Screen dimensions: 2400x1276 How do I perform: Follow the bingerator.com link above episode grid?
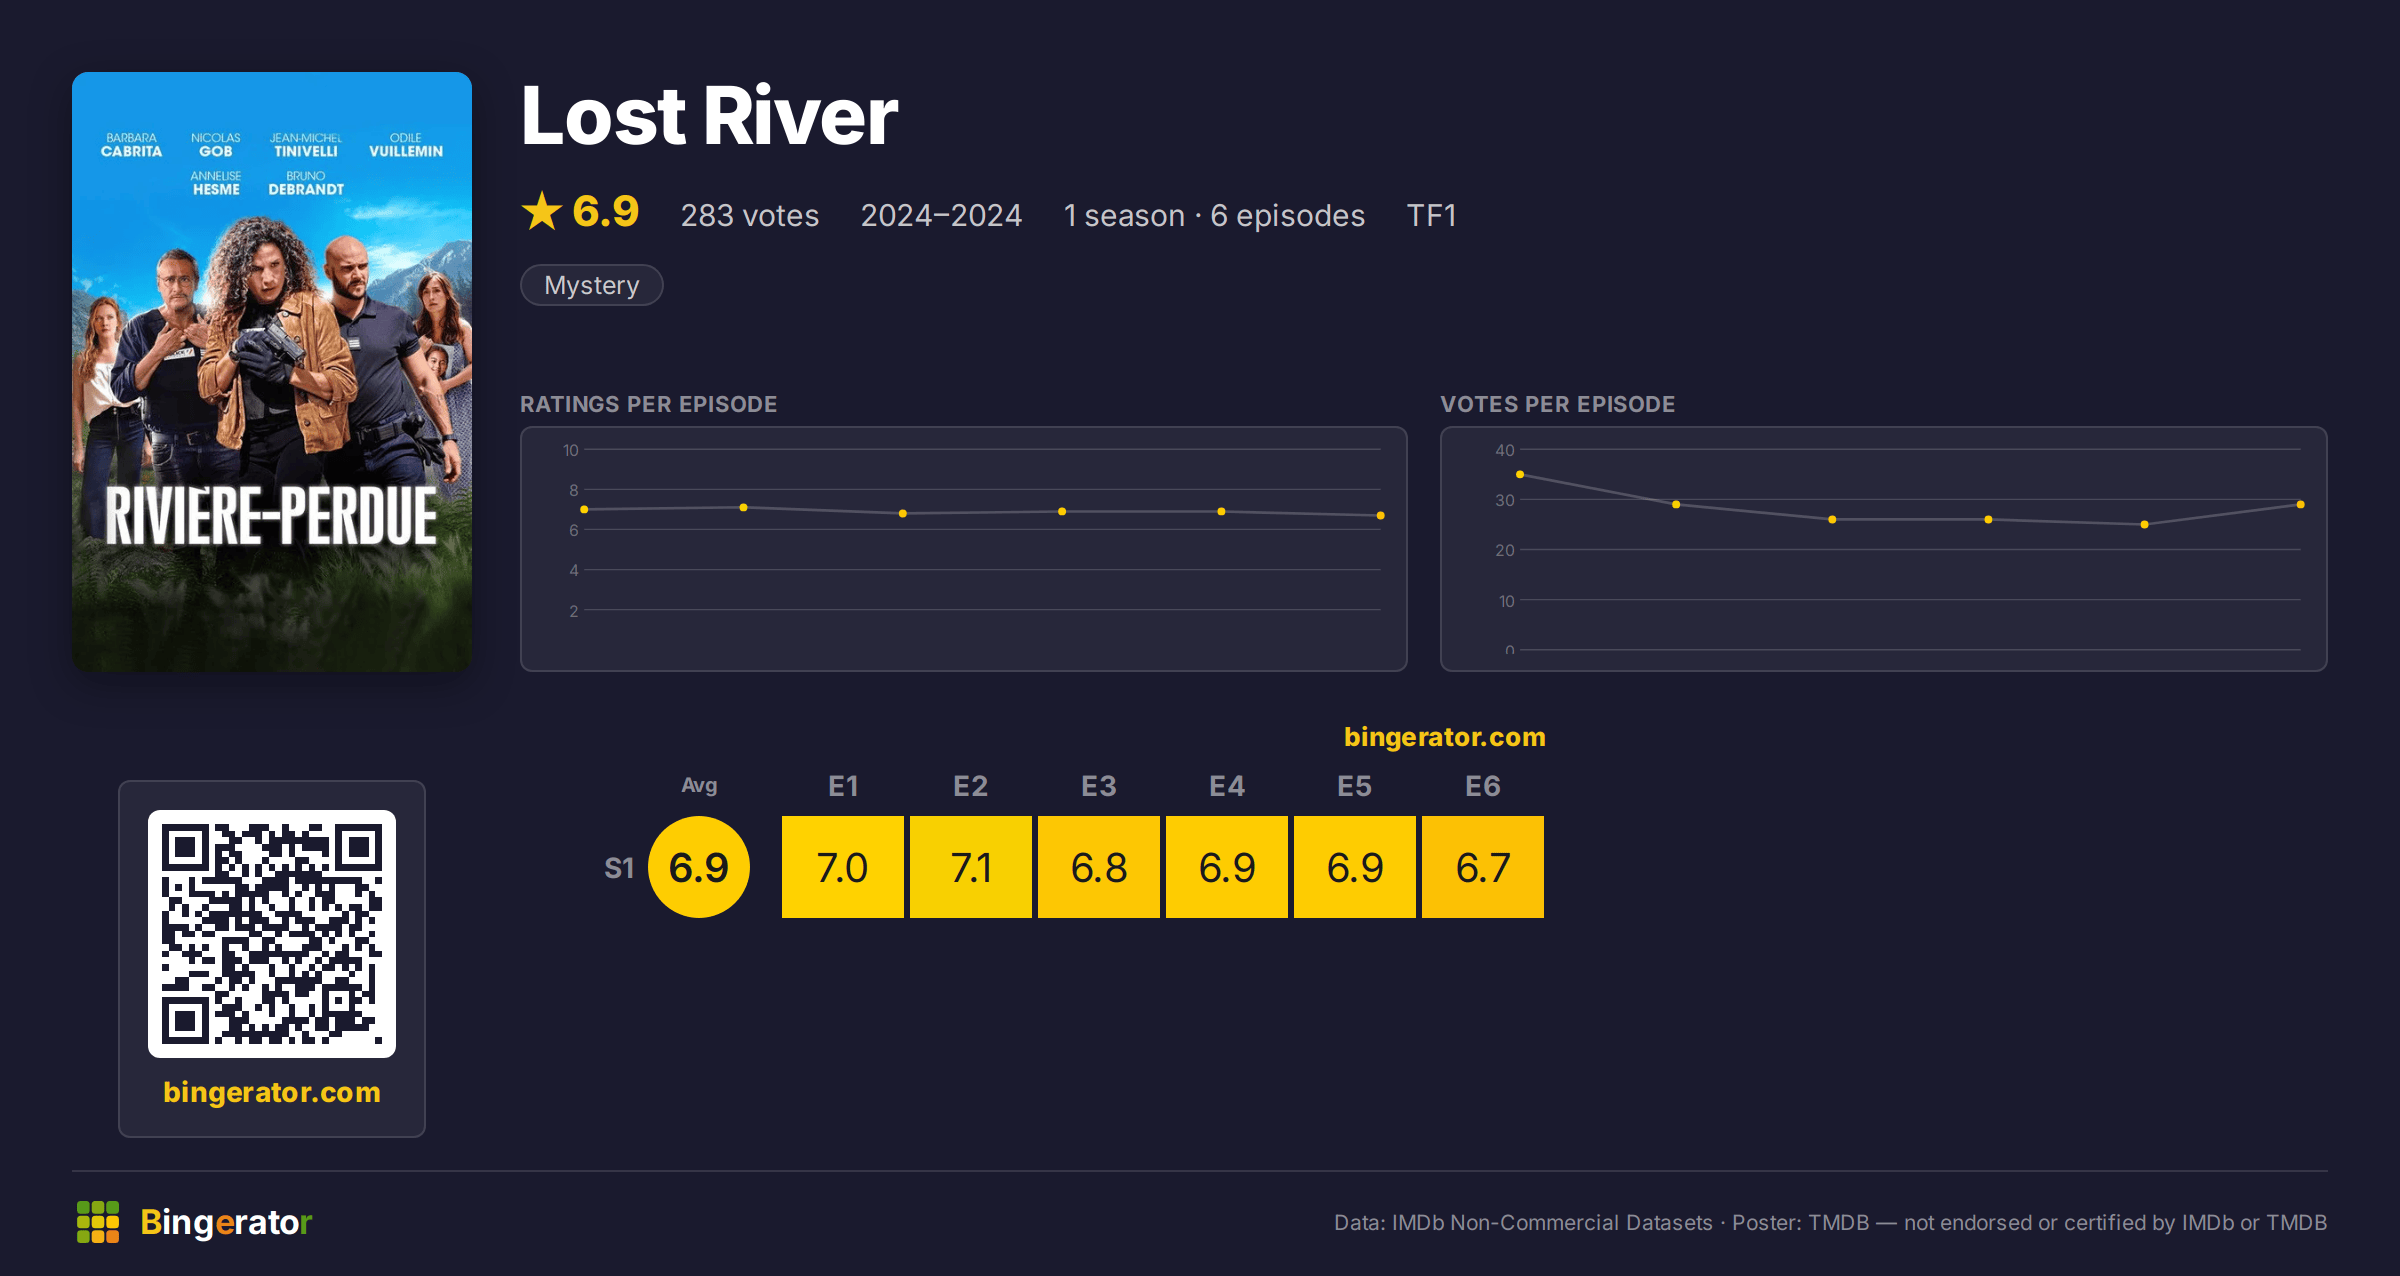click(x=1444, y=737)
